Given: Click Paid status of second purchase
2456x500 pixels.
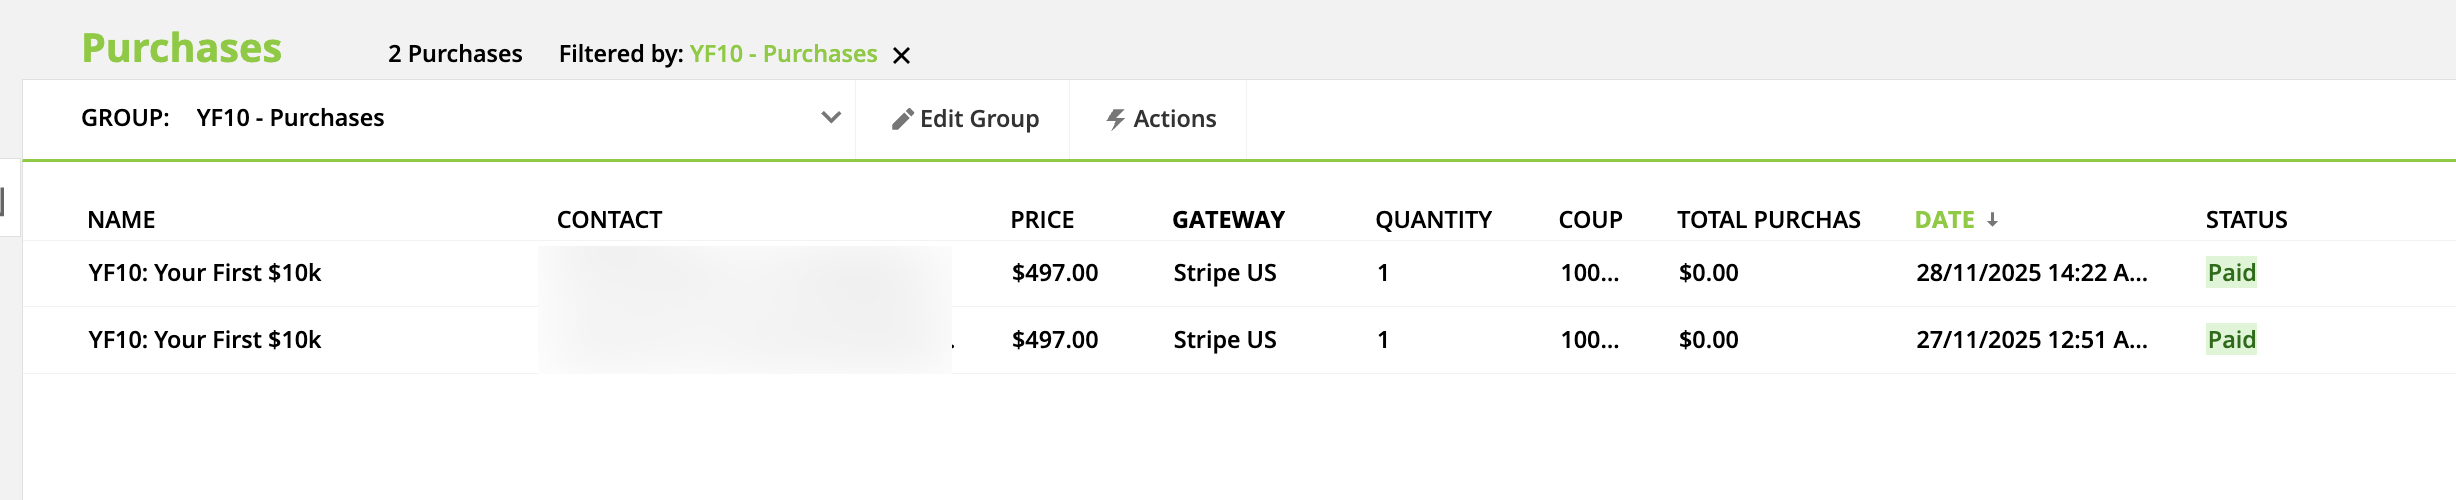Looking at the screenshot, I should (x=2231, y=340).
